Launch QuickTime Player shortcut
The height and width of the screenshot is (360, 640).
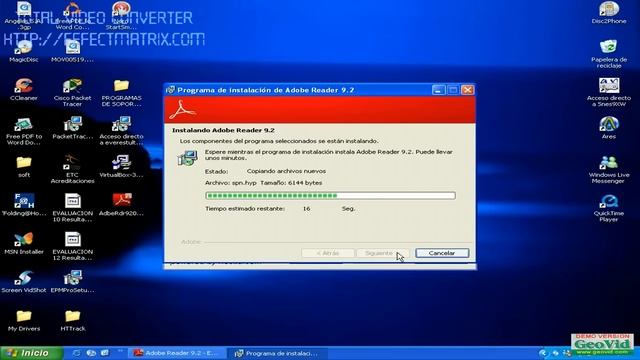pos(609,208)
